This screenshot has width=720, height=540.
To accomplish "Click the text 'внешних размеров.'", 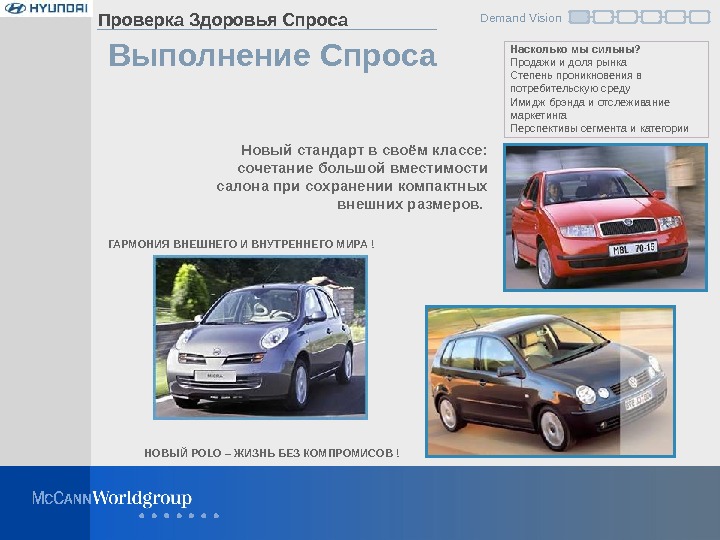I will [x=410, y=204].
